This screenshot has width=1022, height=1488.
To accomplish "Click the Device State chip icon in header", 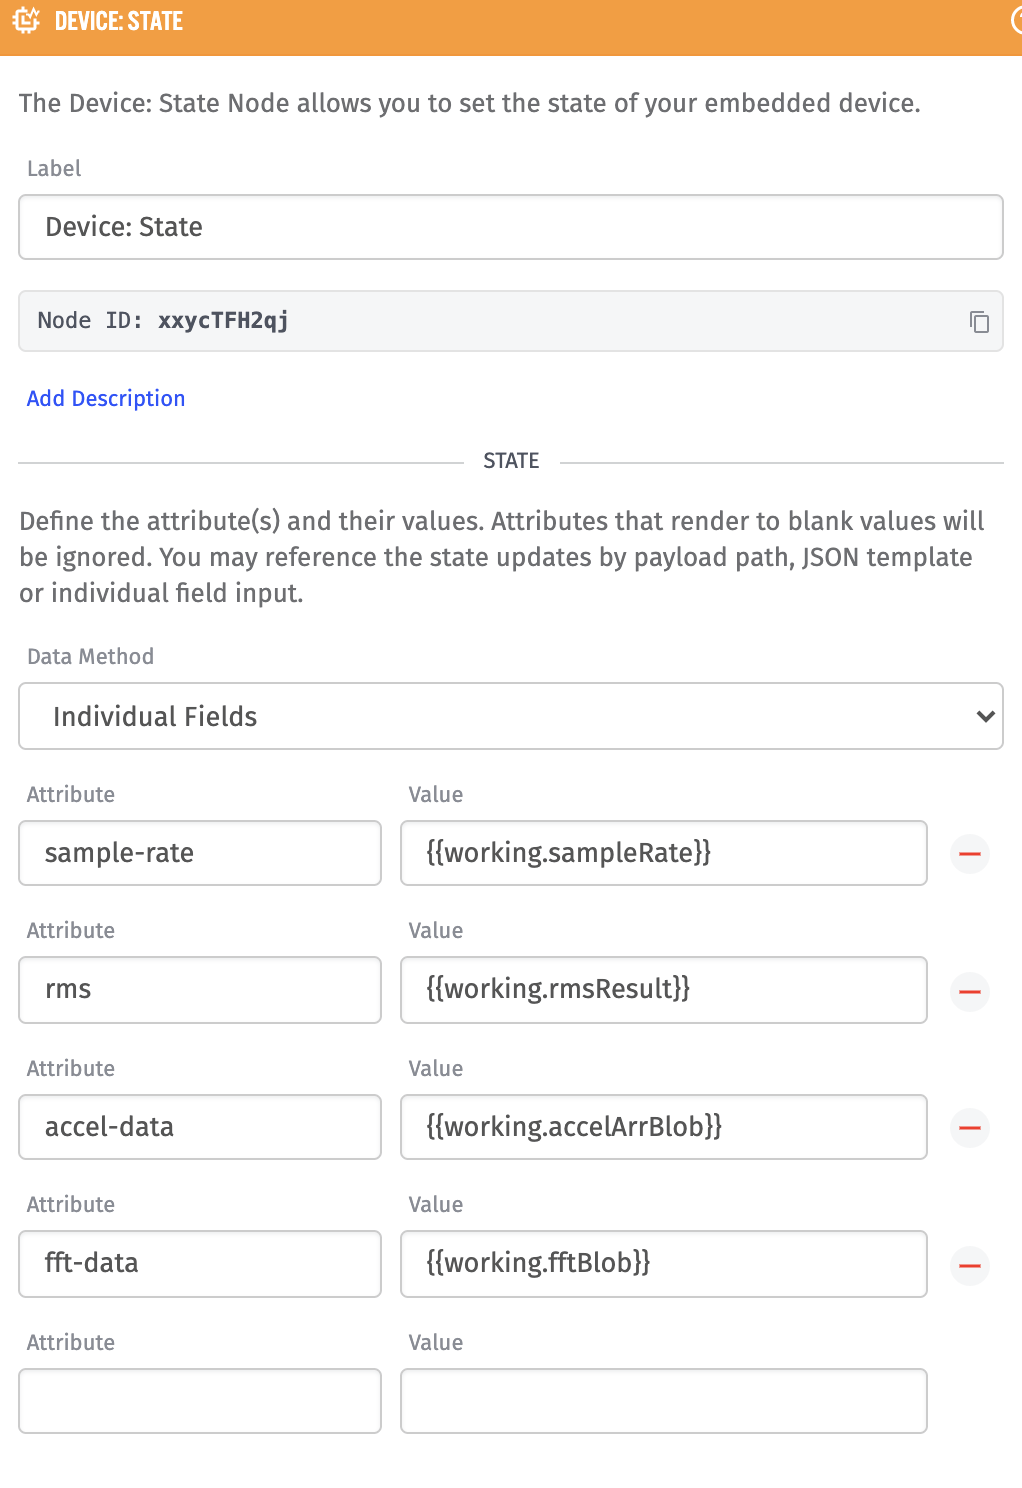I will coord(26,21).
